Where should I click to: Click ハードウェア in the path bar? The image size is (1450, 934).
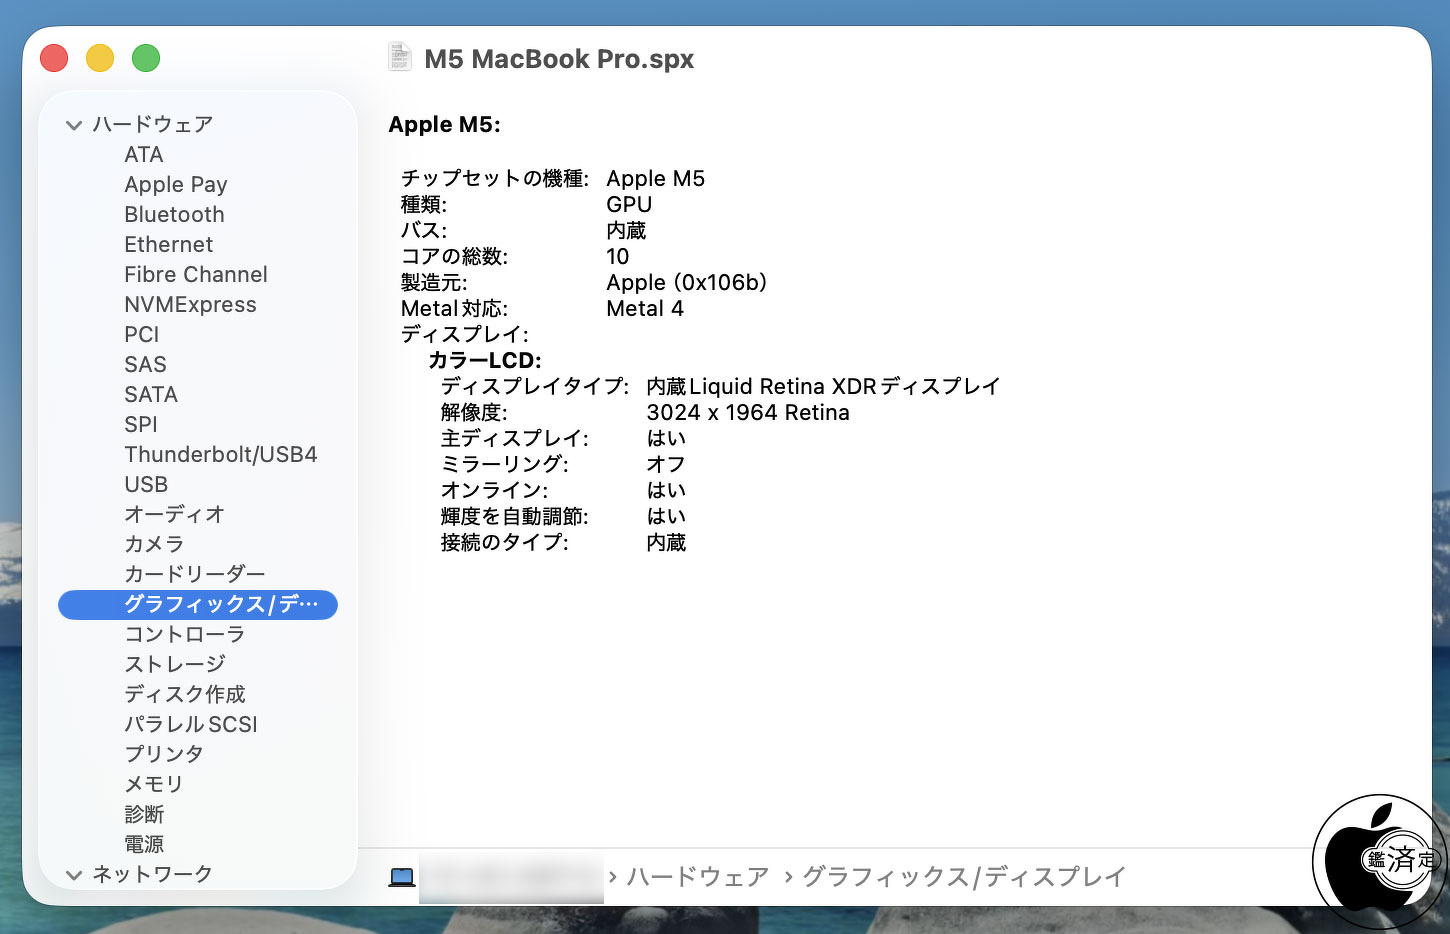697,877
